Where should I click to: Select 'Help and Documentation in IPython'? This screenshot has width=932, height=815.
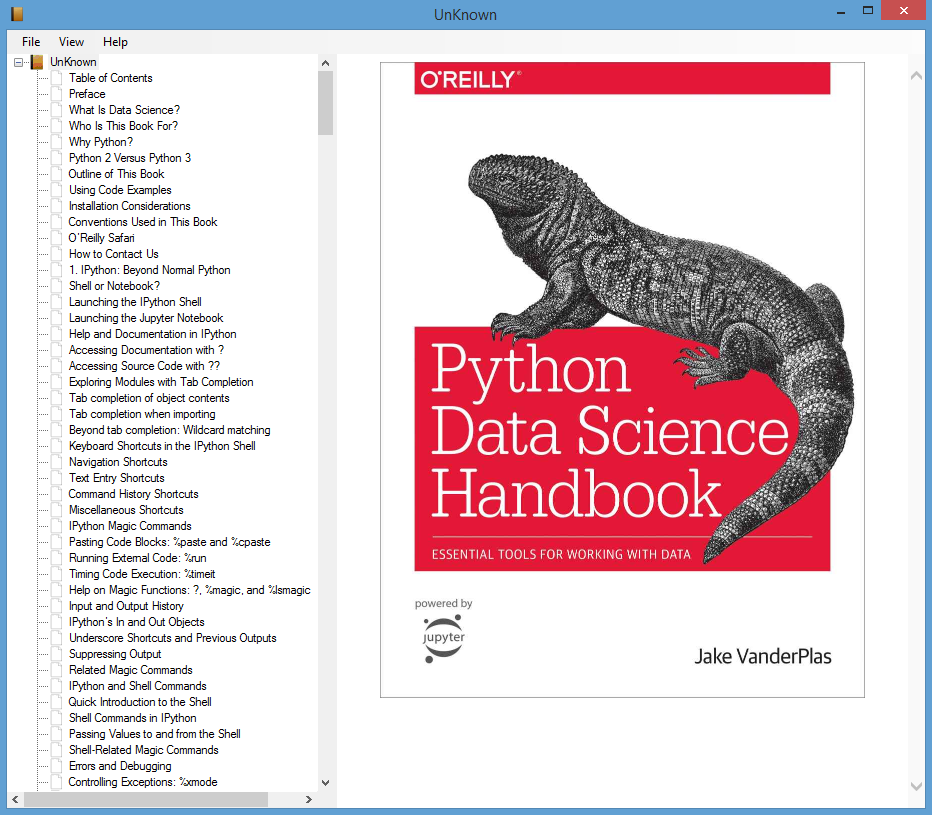(x=152, y=334)
